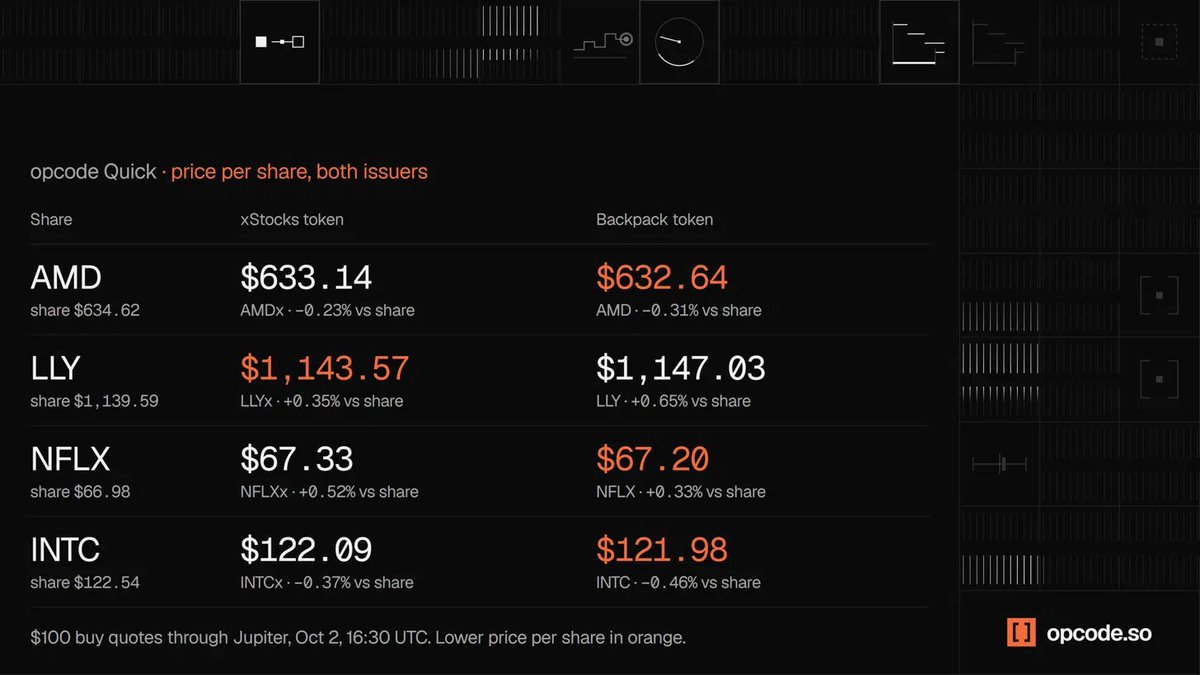This screenshot has height=675, width=1200.
Task: Open the highlighted gantt bars icon tile
Action: tap(919, 42)
